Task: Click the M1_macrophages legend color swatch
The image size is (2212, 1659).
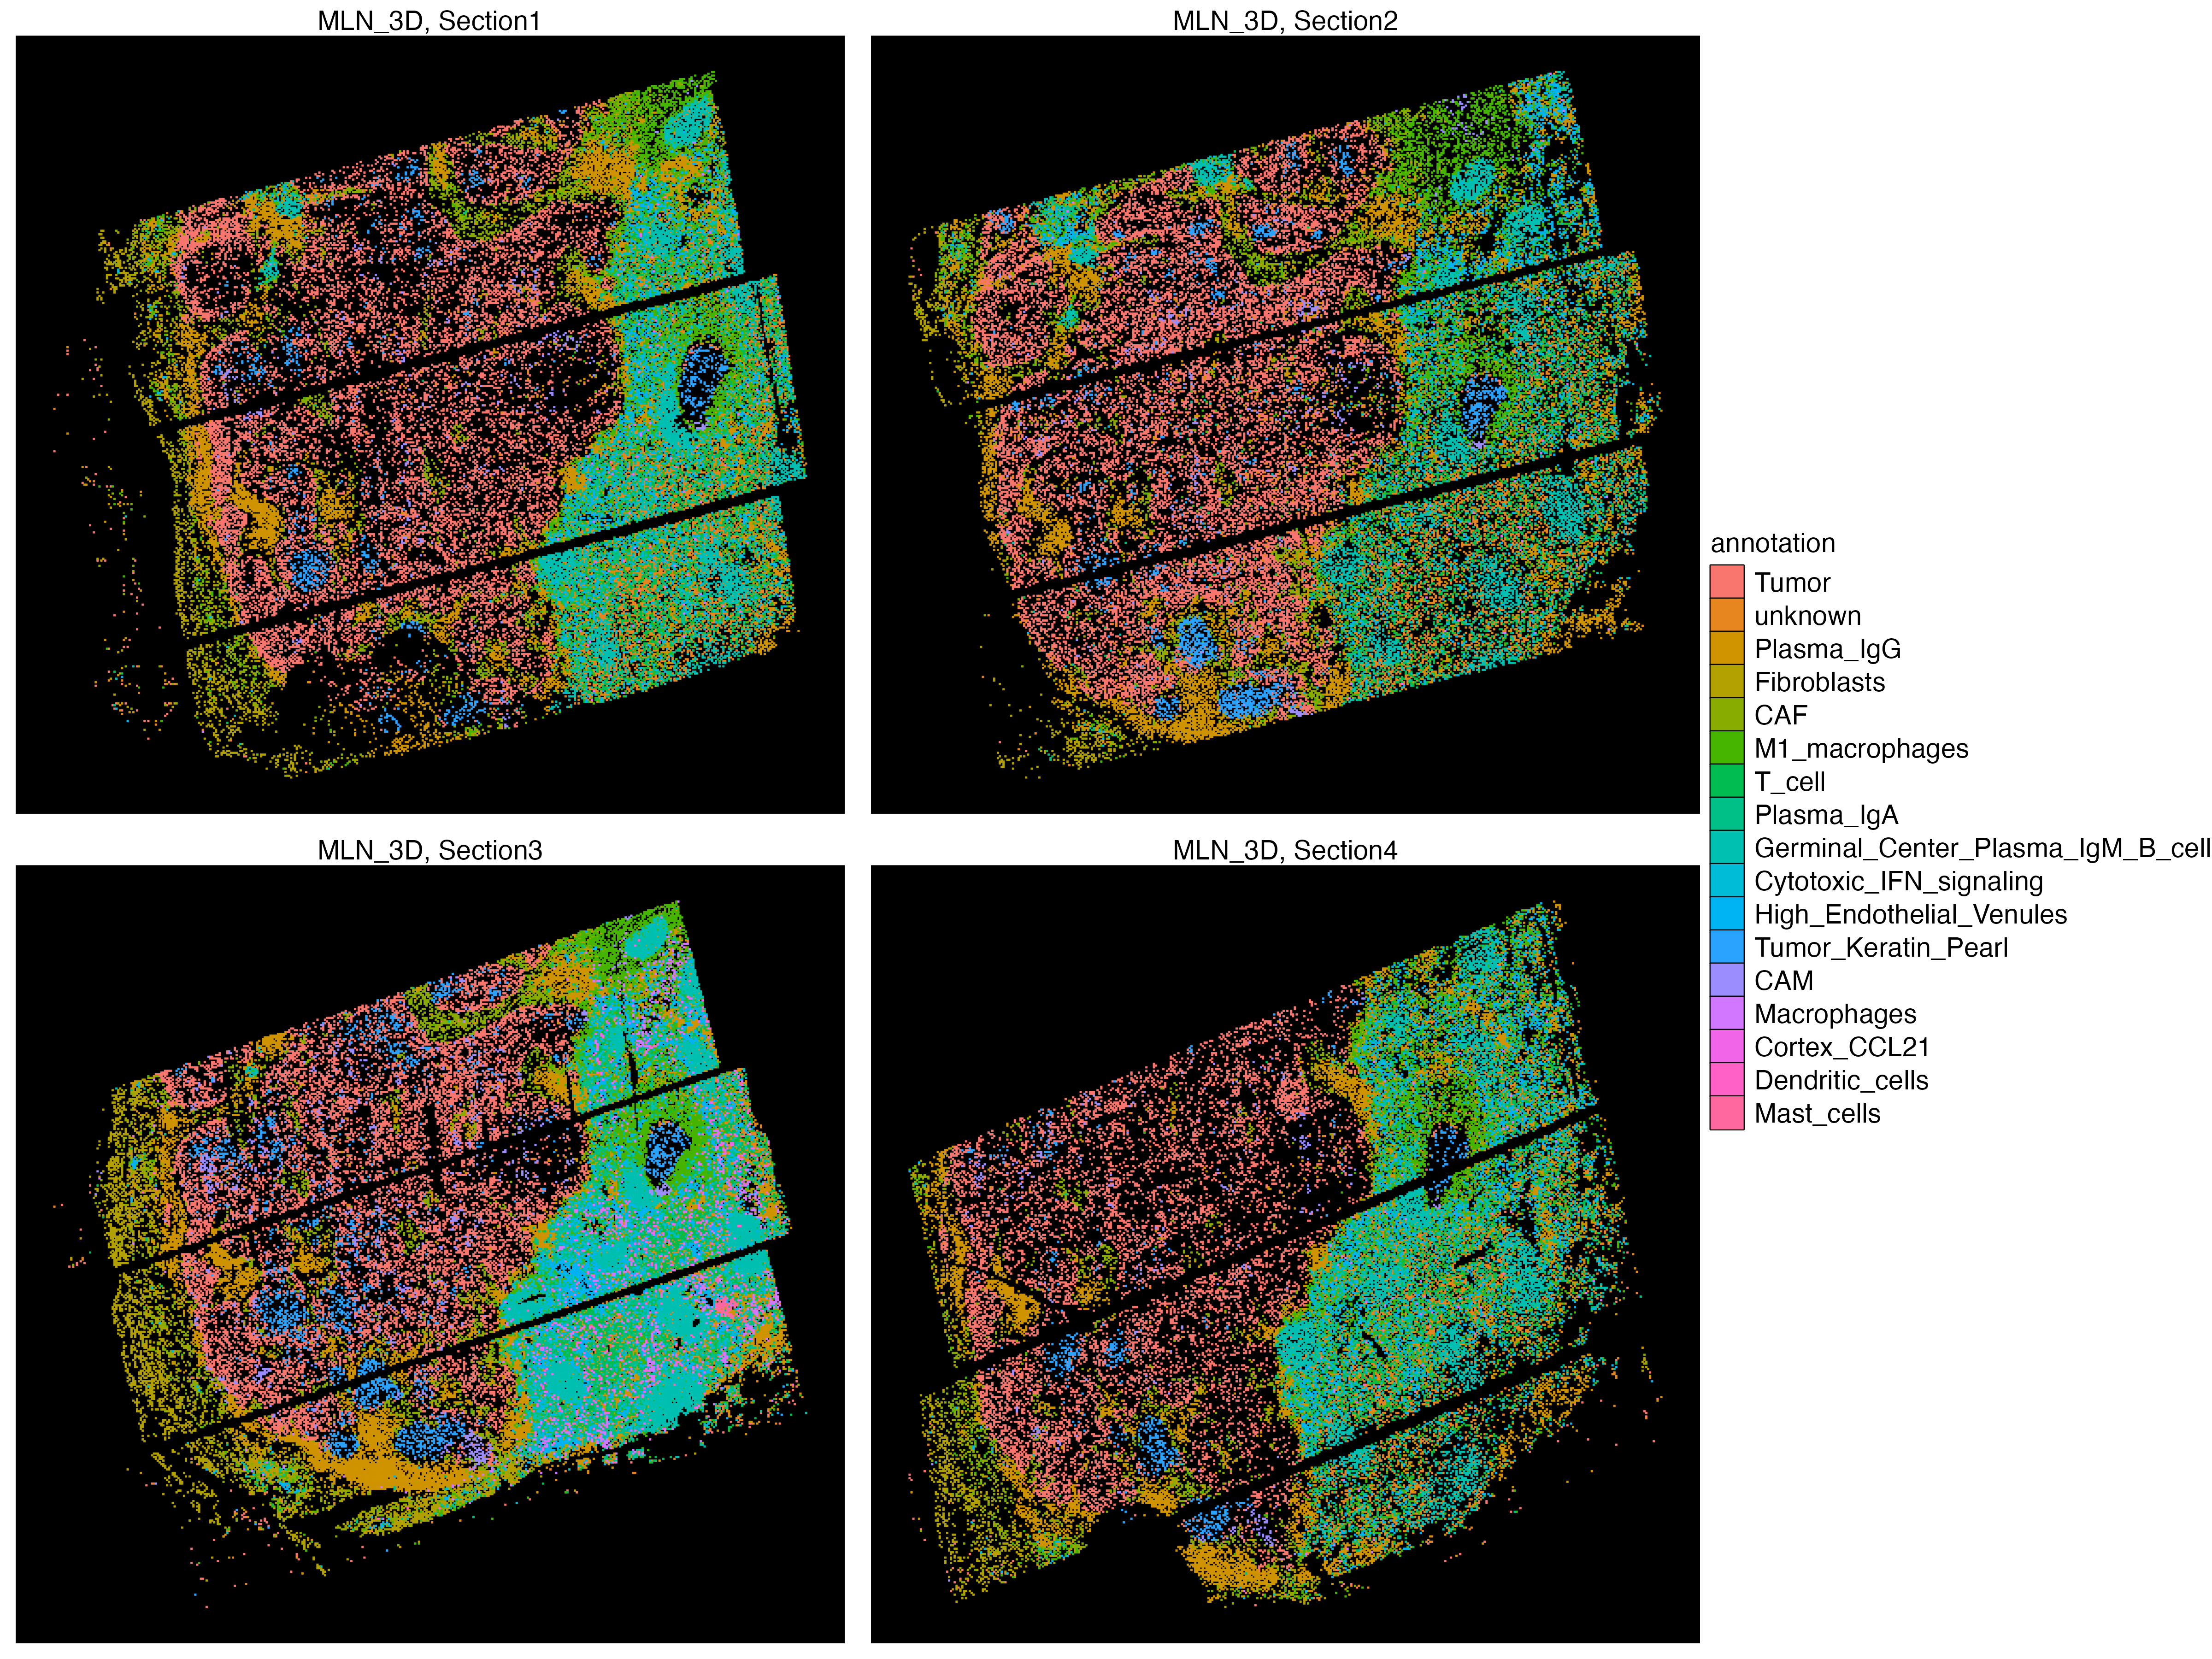Action: point(1727,748)
